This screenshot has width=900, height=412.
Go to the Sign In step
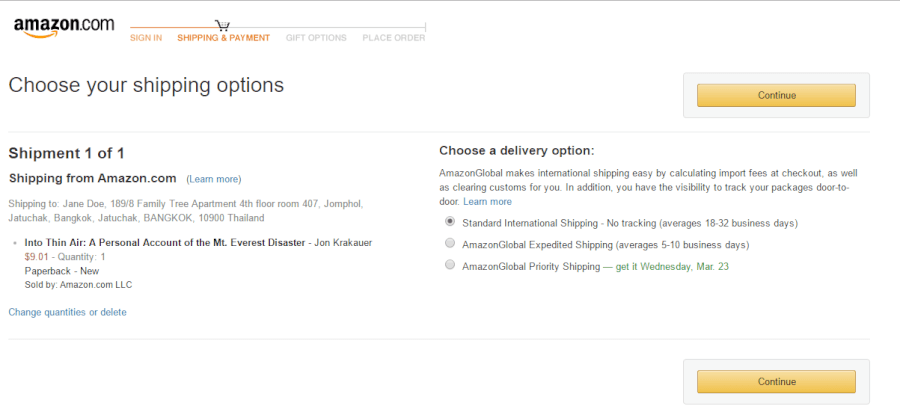tap(146, 38)
